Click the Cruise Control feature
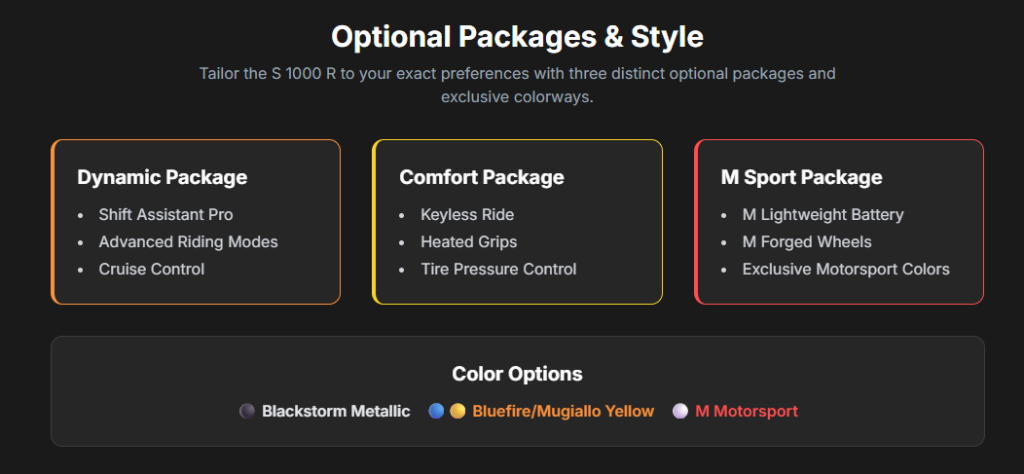Viewport: 1024px width, 474px height. pyautogui.click(x=151, y=269)
